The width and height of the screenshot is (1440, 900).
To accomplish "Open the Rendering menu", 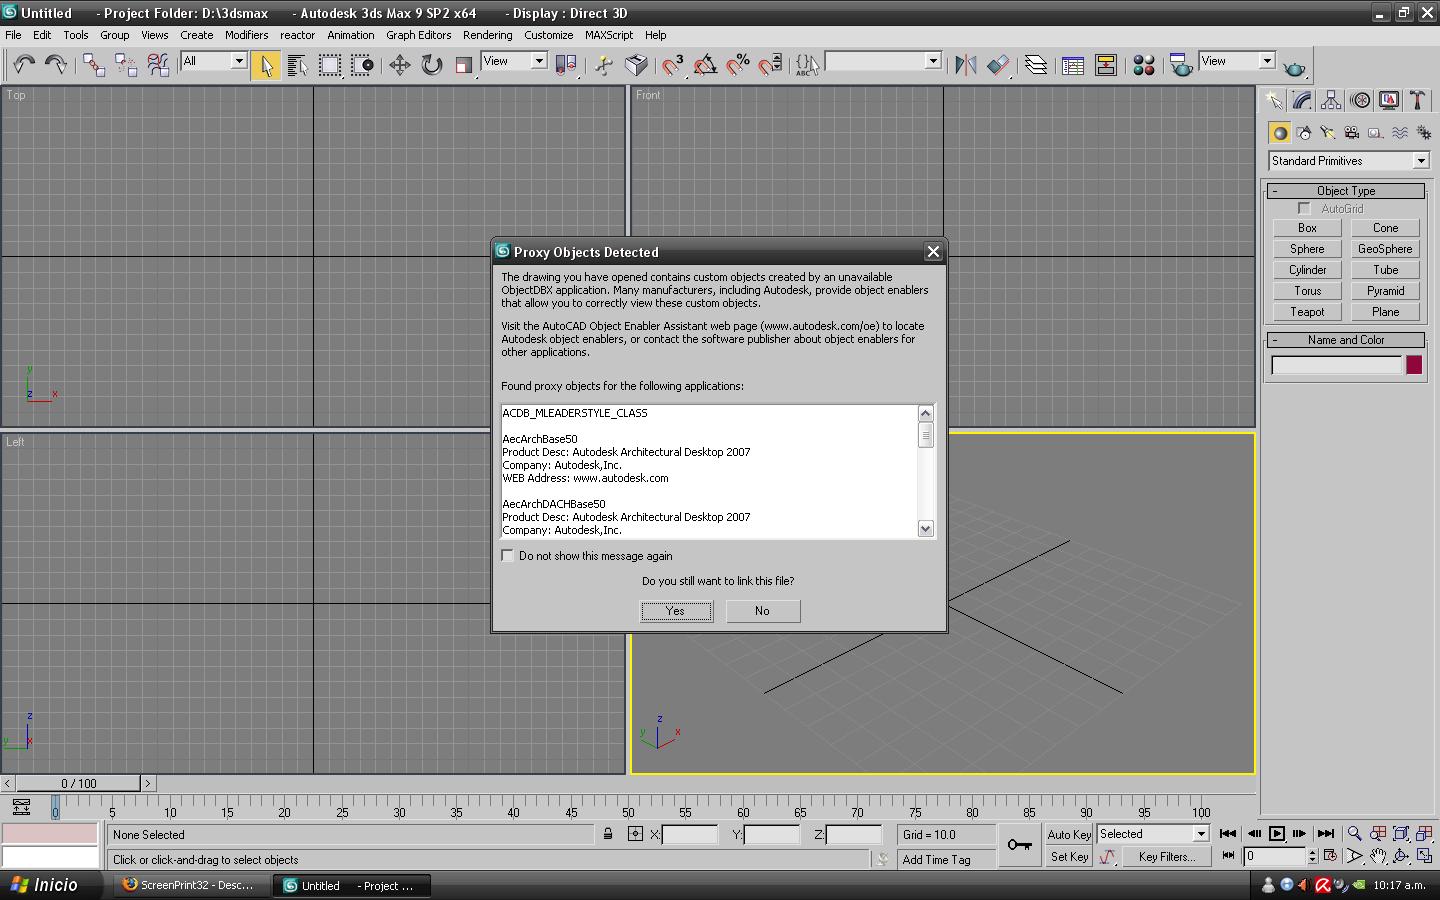I will 487,35.
